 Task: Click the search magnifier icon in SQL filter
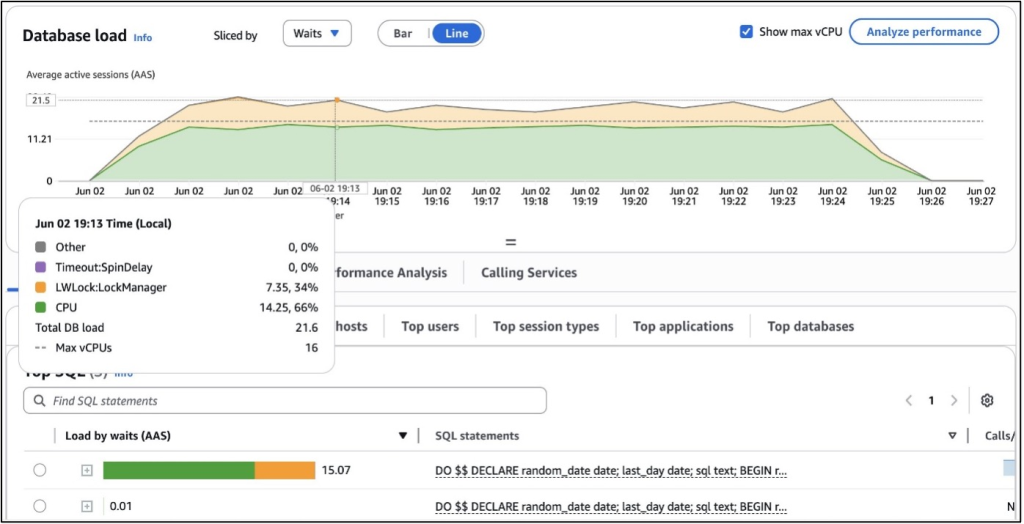(39, 401)
